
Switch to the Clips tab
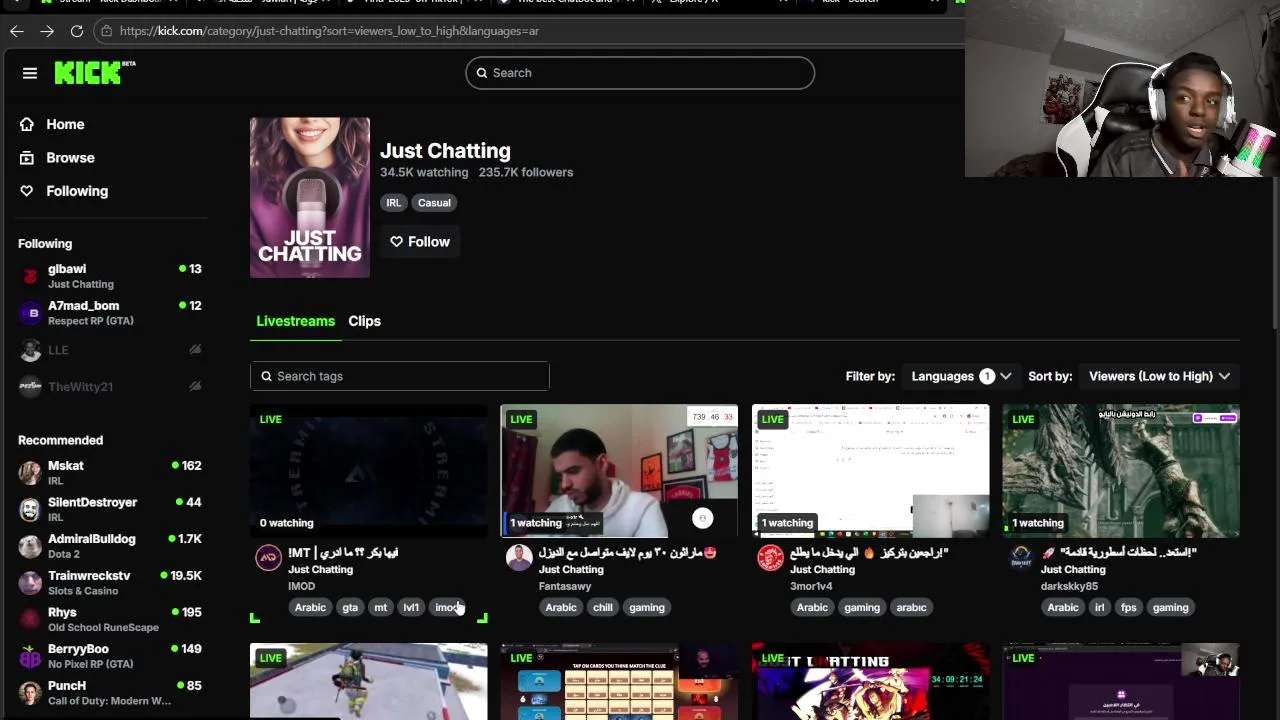coord(364,321)
